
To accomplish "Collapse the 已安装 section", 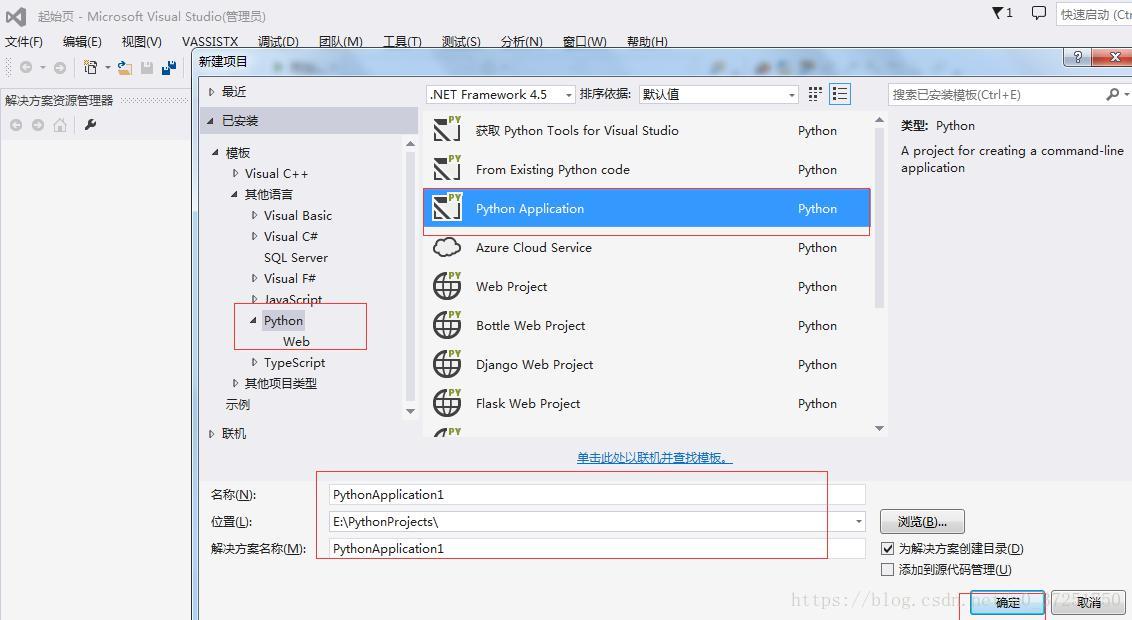I will 210,121.
